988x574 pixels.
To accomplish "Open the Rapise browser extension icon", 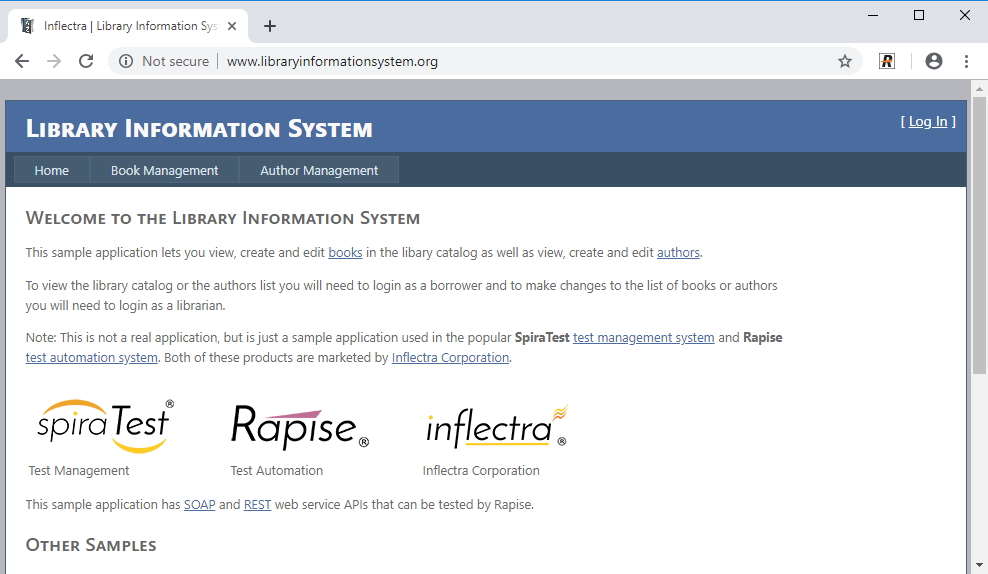I will click(887, 61).
